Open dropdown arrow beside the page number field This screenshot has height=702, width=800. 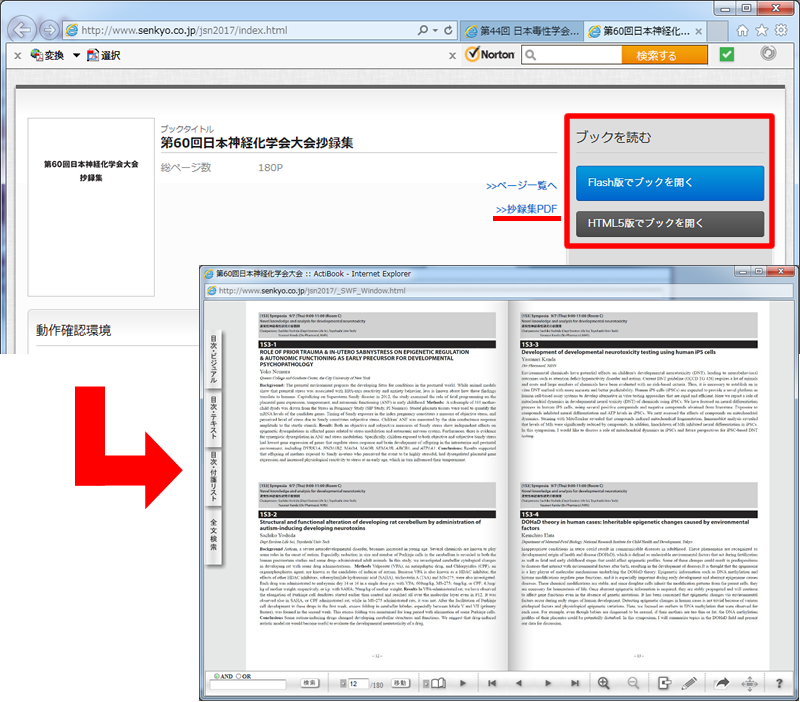(343, 684)
